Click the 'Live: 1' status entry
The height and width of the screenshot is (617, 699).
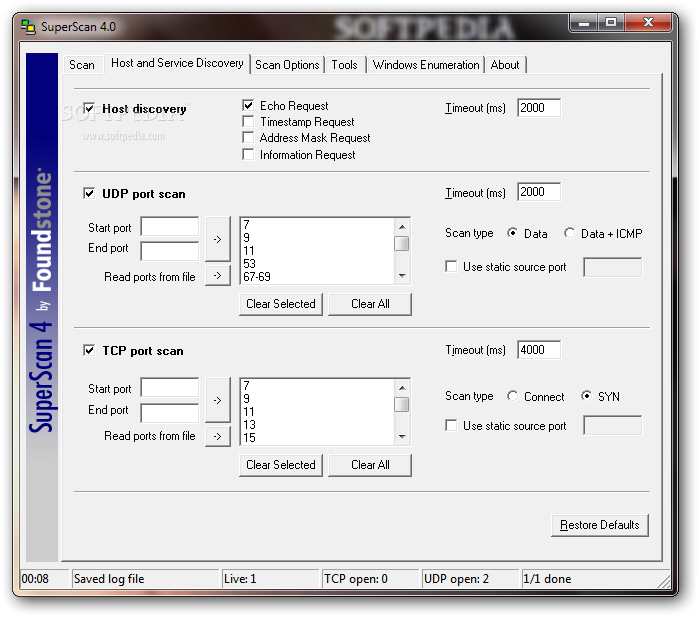tap(240, 579)
